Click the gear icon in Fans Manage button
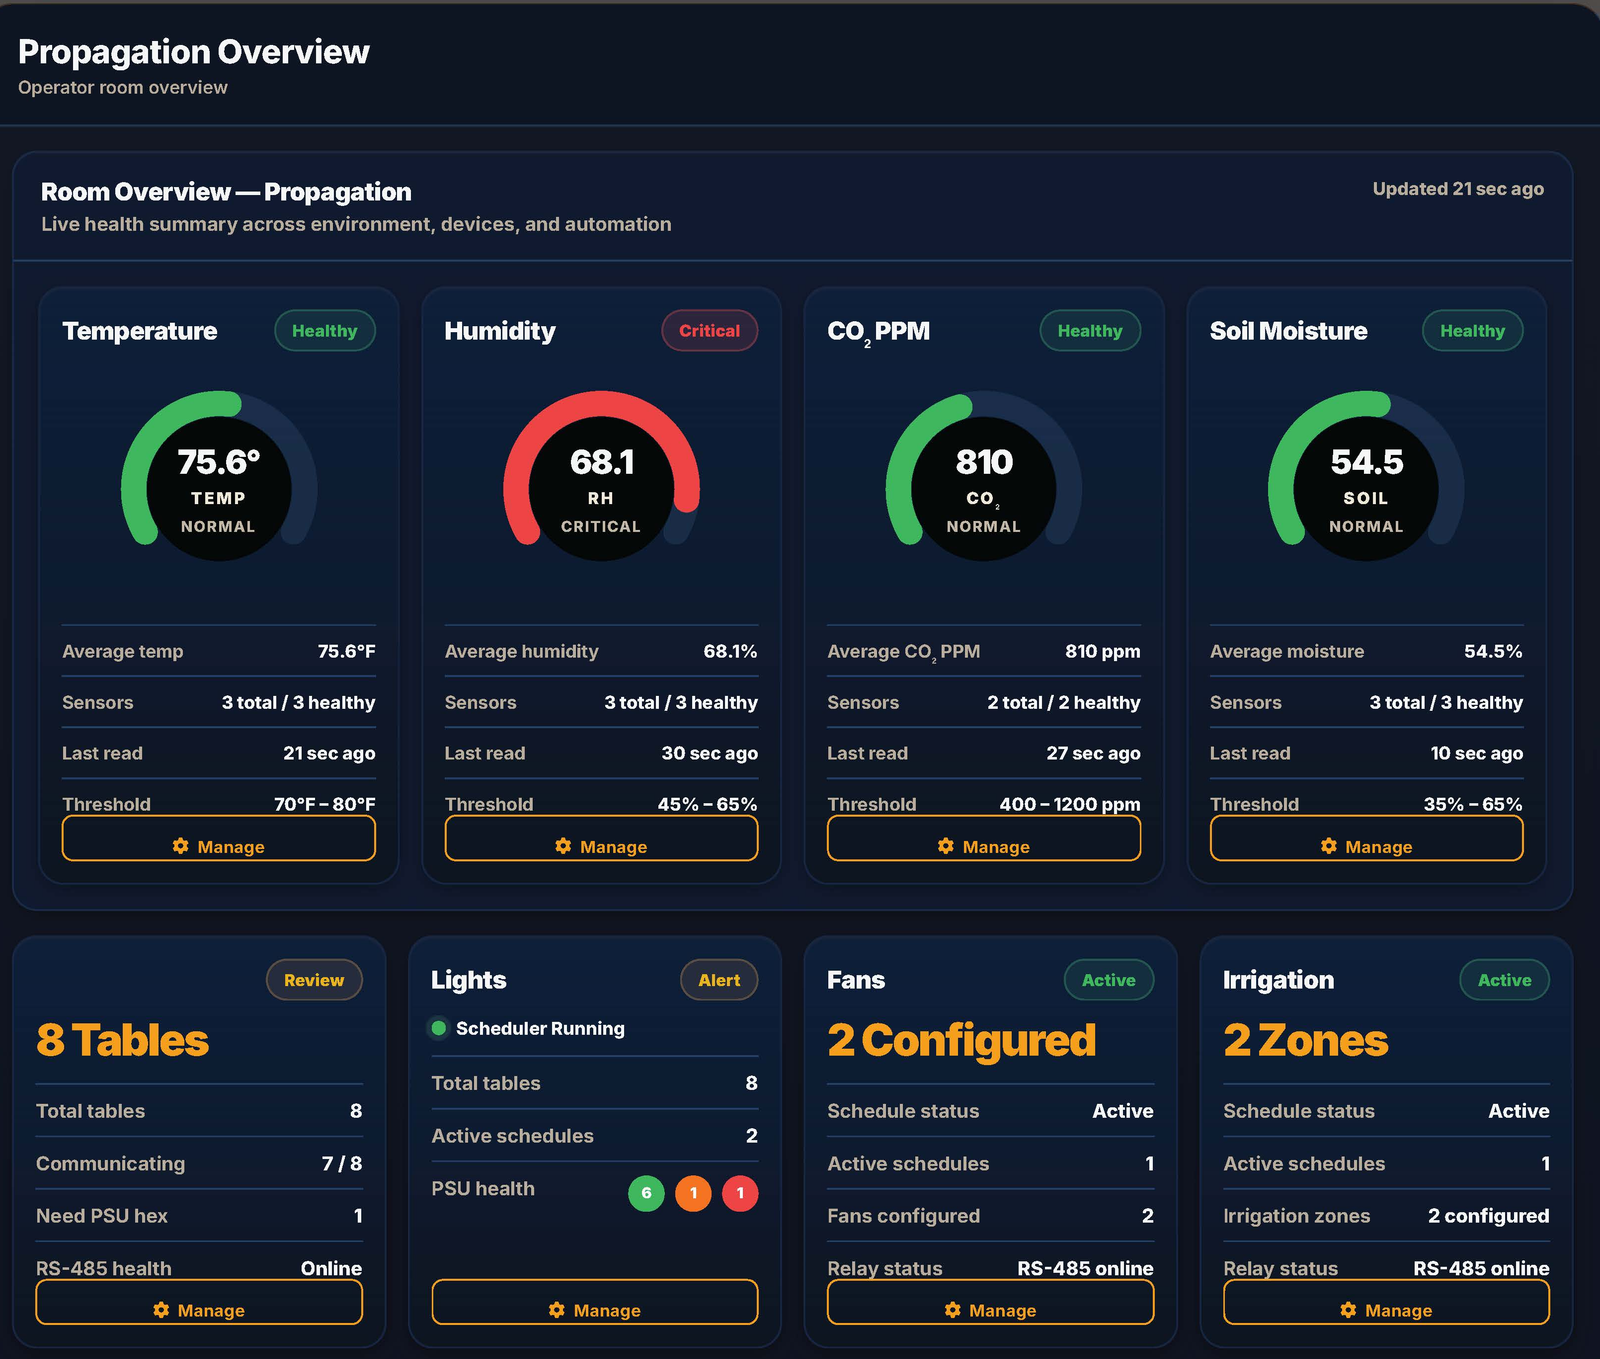This screenshot has height=1359, width=1600. pos(952,1310)
